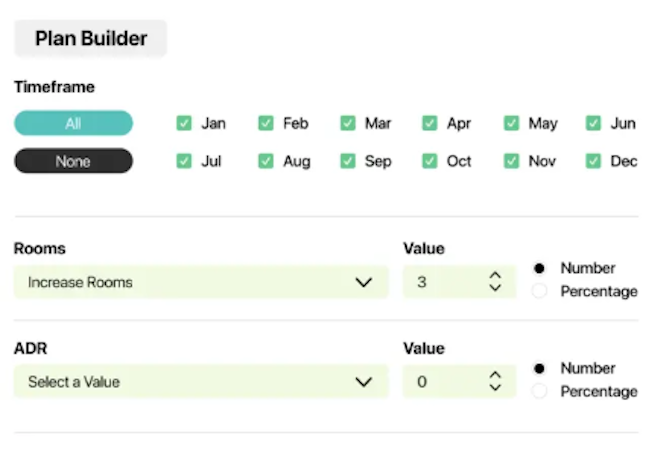Viewport: 667px width, 450px height.
Task: Open the Plan Builder tab
Action: coord(90,39)
